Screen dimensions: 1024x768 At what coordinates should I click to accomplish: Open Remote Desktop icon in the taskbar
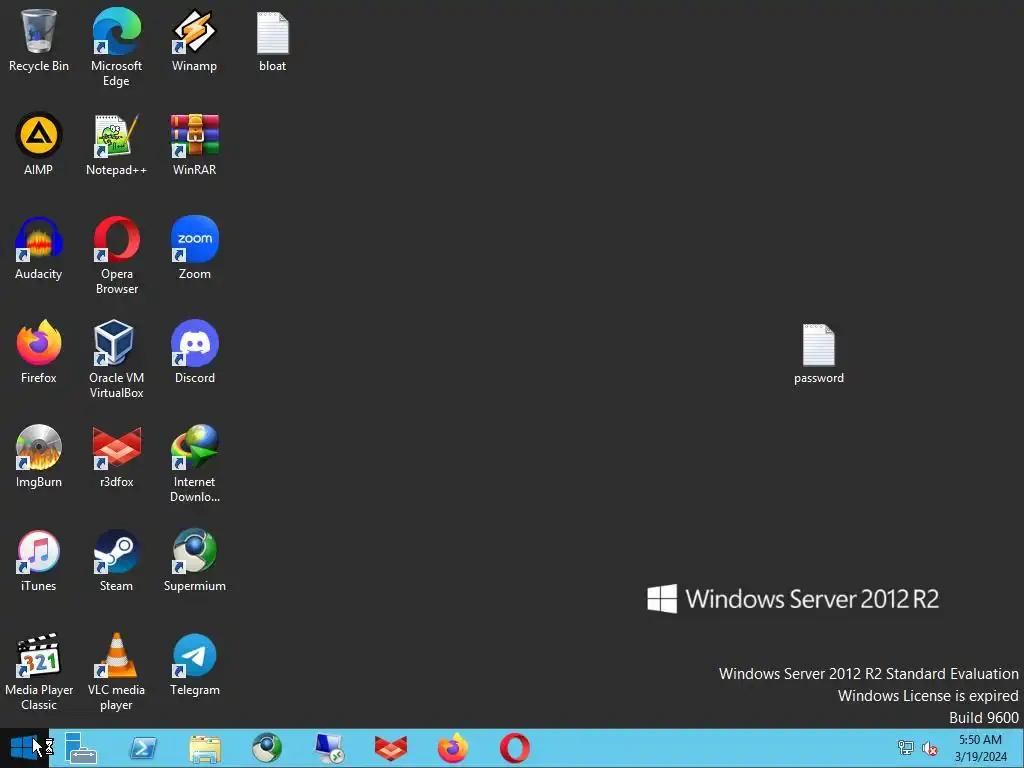pos(329,748)
